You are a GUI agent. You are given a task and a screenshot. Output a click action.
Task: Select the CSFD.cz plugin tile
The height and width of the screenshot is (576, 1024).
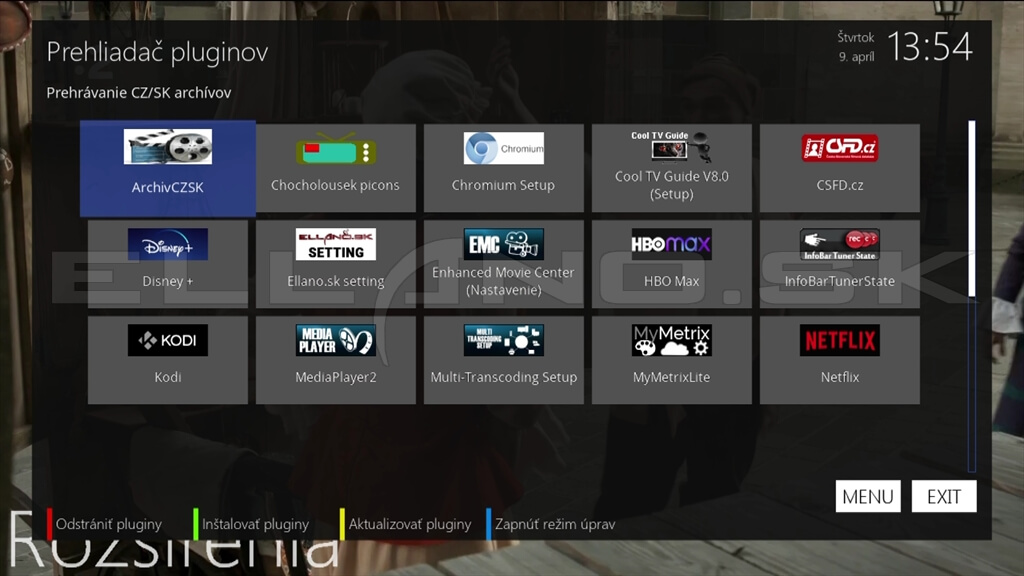pos(839,168)
